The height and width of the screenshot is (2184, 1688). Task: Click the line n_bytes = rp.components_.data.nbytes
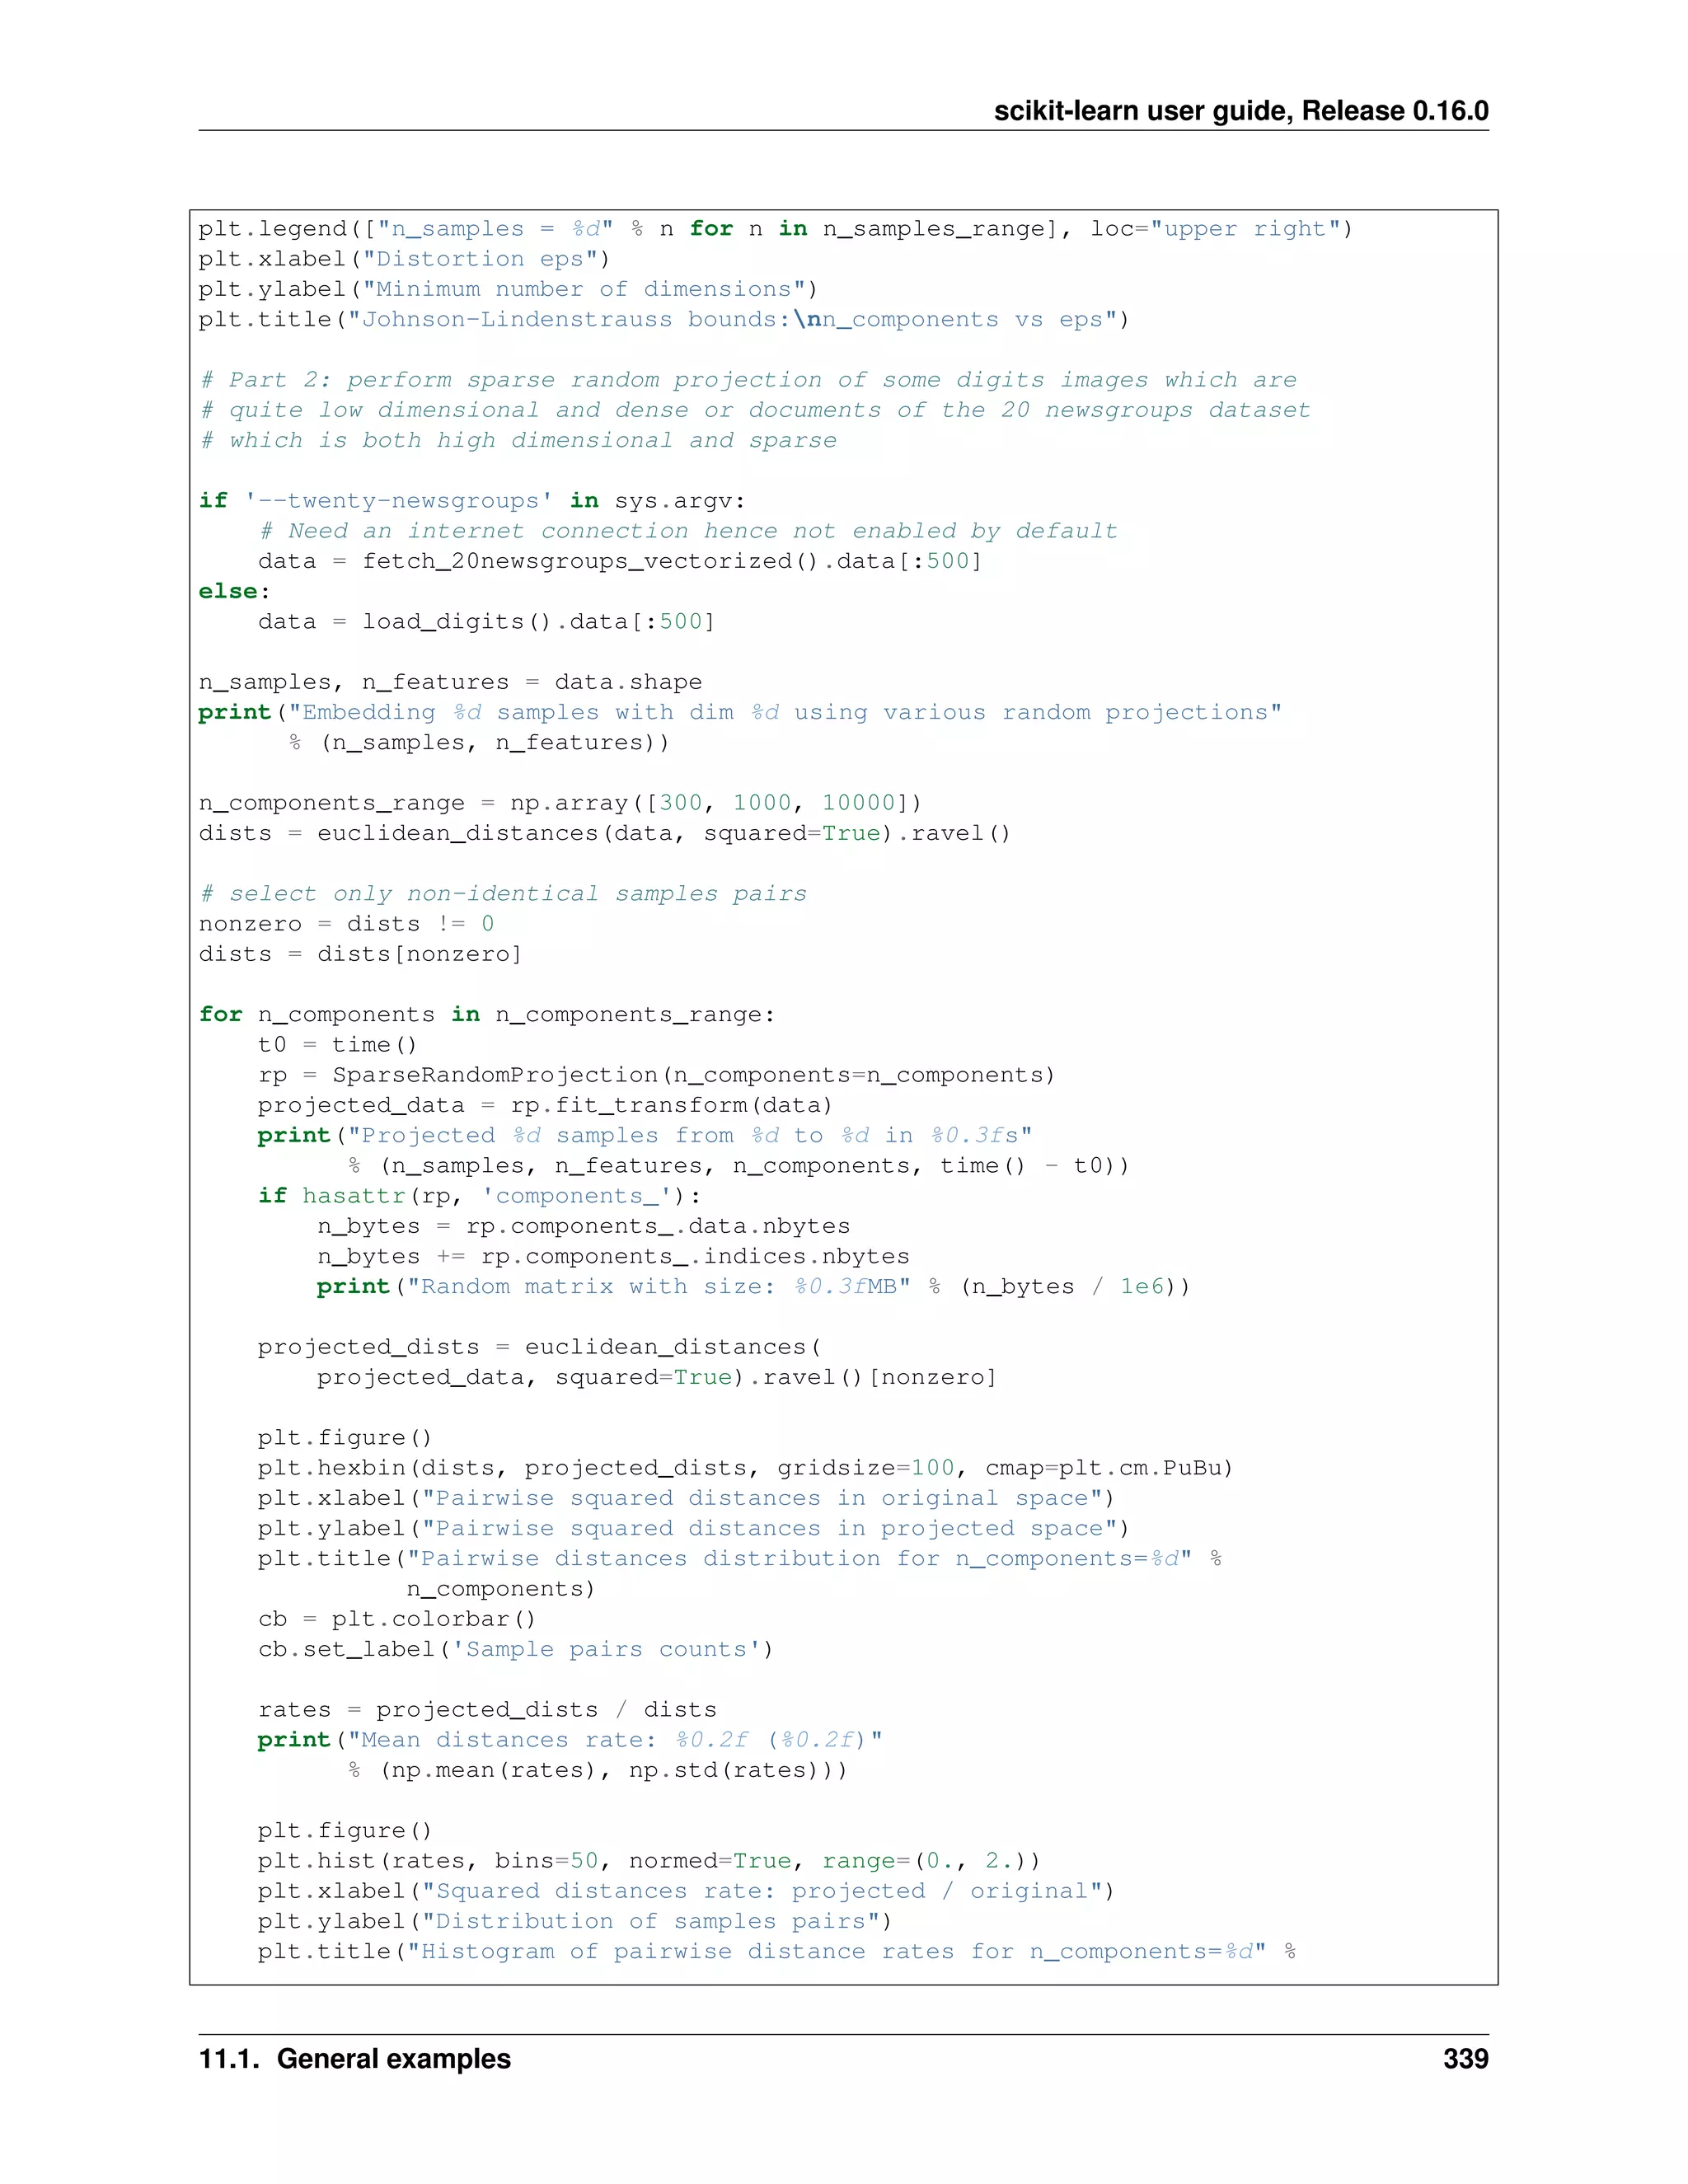click(x=584, y=1226)
